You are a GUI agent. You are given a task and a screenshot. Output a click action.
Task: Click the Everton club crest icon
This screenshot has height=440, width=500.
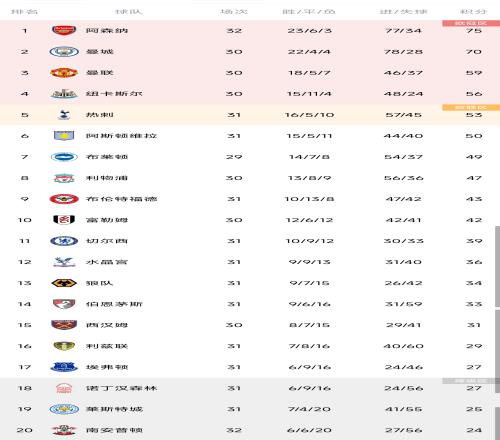64,367
